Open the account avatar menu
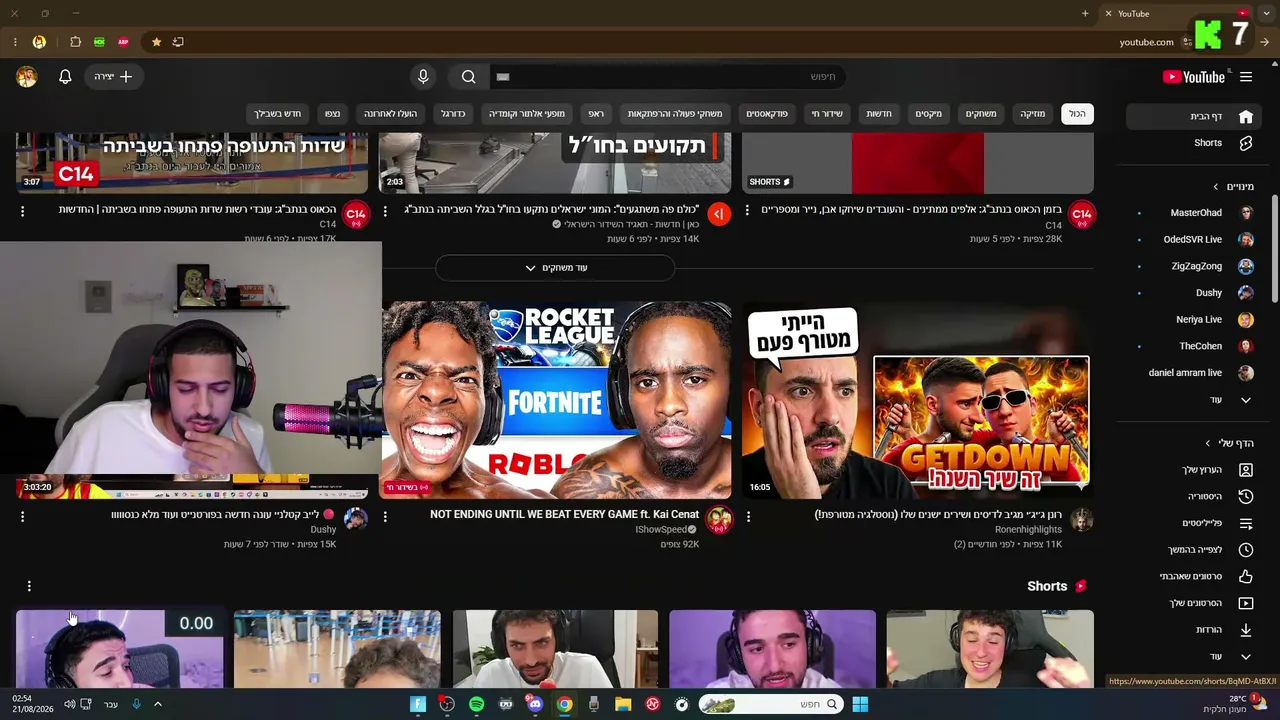 (x=27, y=77)
